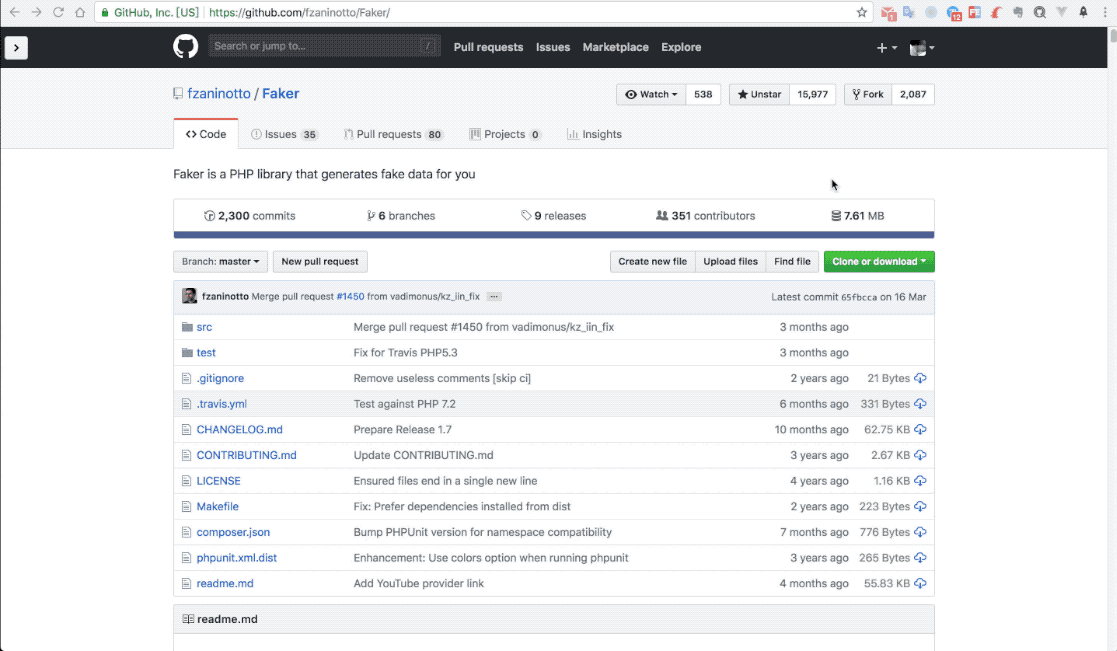Click New pull request button
Viewport: 1117px width, 651px height.
(x=320, y=261)
